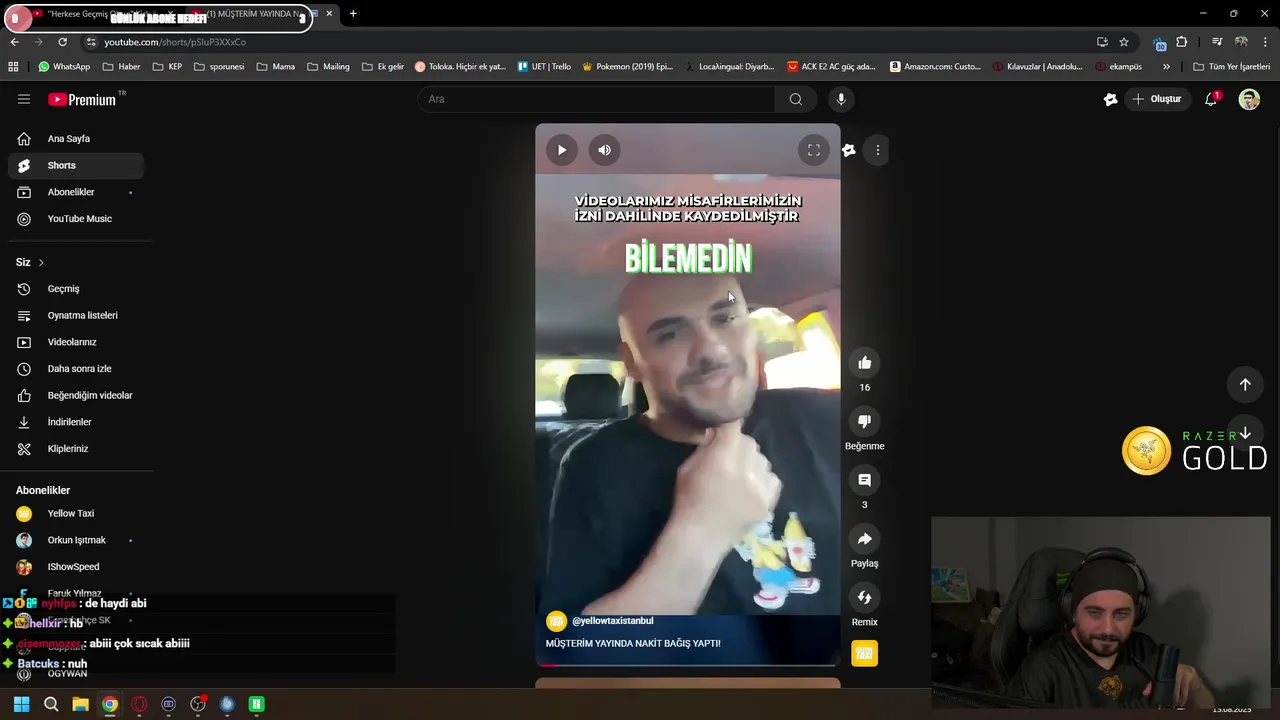The image size is (1280, 720).
Task: Go to the previous Short with up arrow
Action: click(x=1245, y=385)
